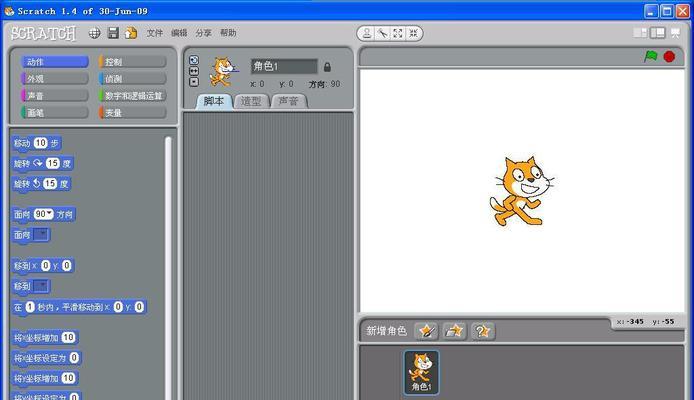694x400 pixels.
Task: Paint a new sprite button
Action: pos(426,331)
